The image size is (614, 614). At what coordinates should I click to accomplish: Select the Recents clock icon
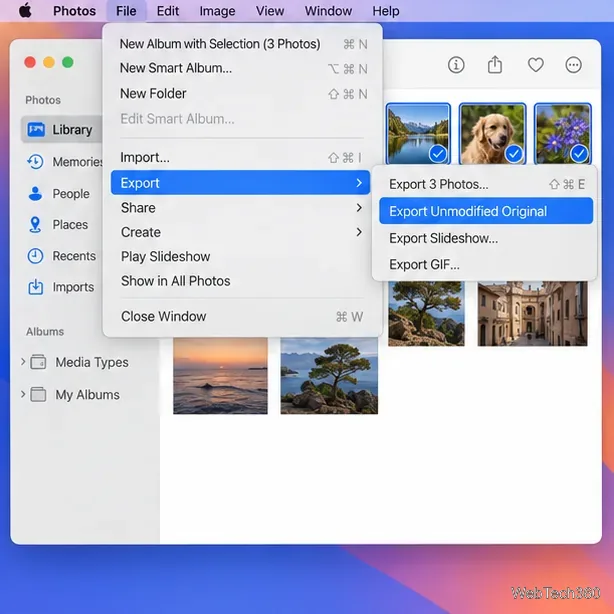point(35,256)
